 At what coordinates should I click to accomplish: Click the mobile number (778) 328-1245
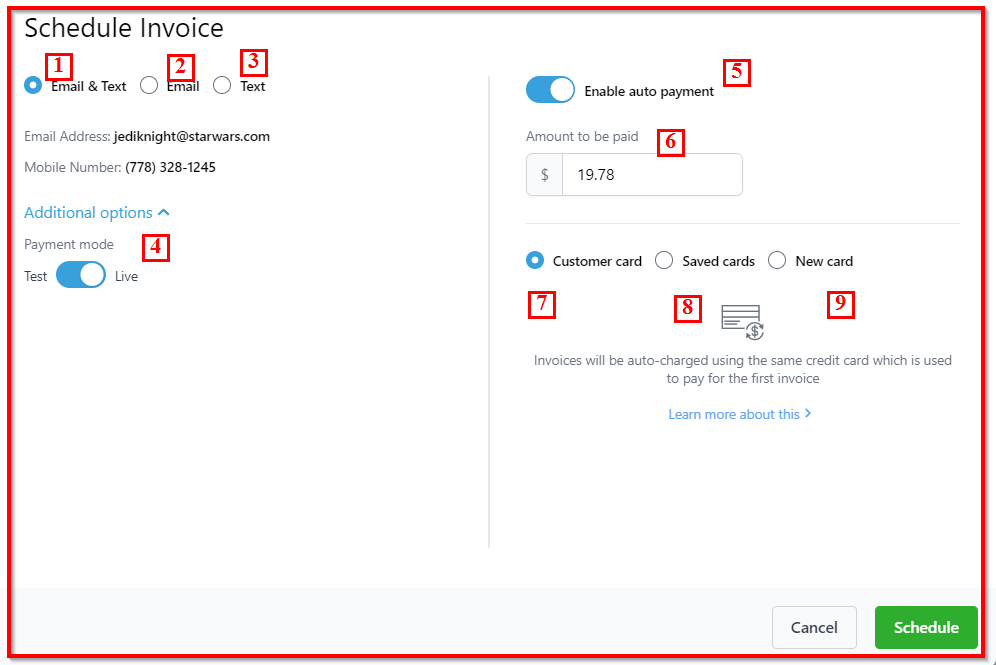[170, 167]
